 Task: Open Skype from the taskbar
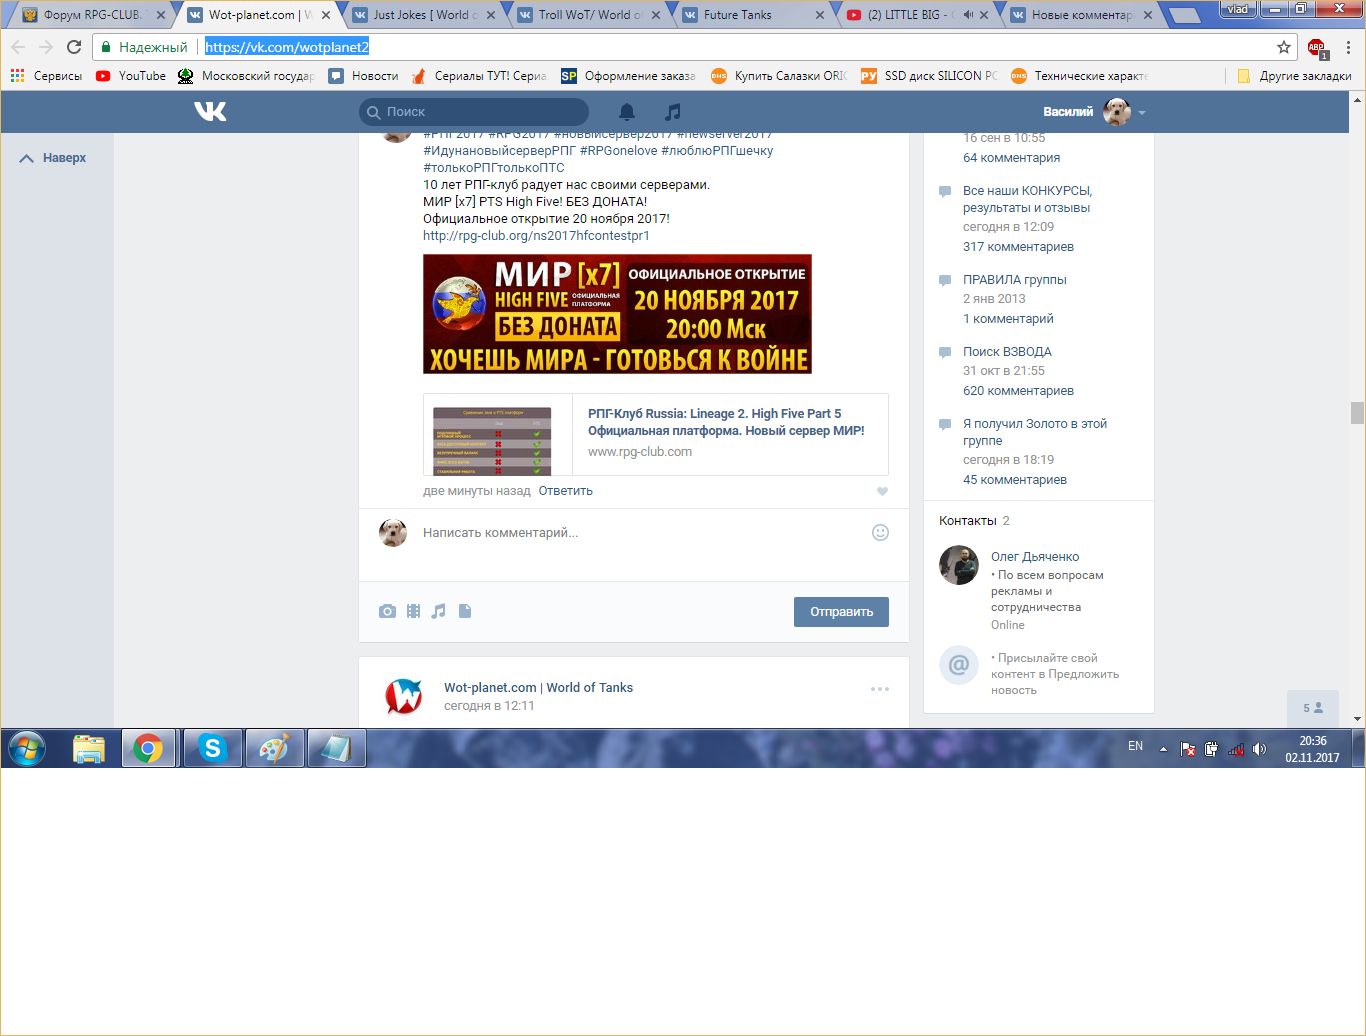[212, 748]
